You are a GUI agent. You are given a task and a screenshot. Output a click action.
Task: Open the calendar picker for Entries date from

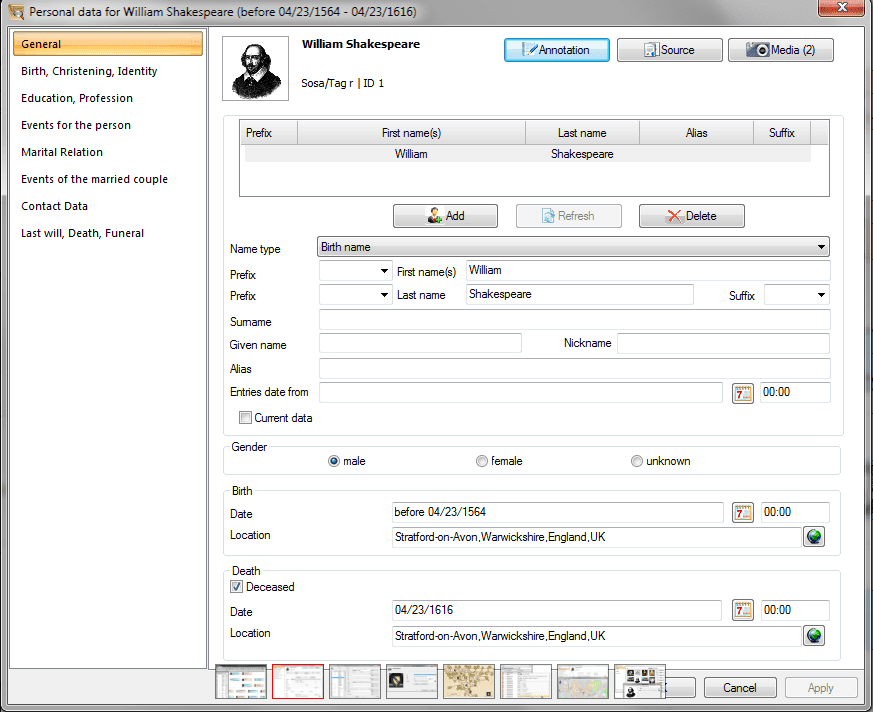pyautogui.click(x=742, y=393)
